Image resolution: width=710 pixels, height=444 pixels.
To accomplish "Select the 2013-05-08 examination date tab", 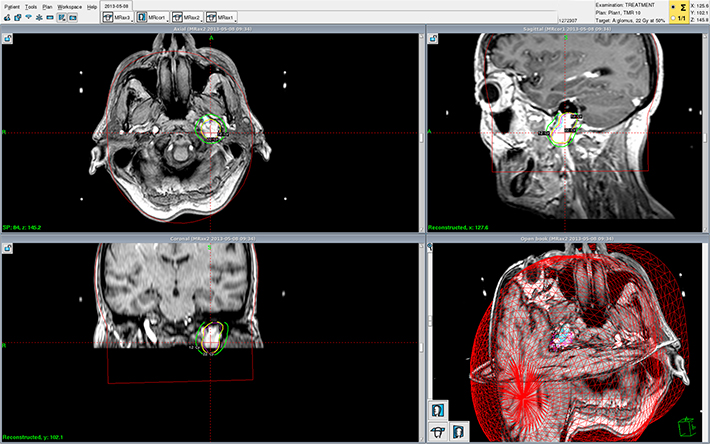I will (x=116, y=6).
